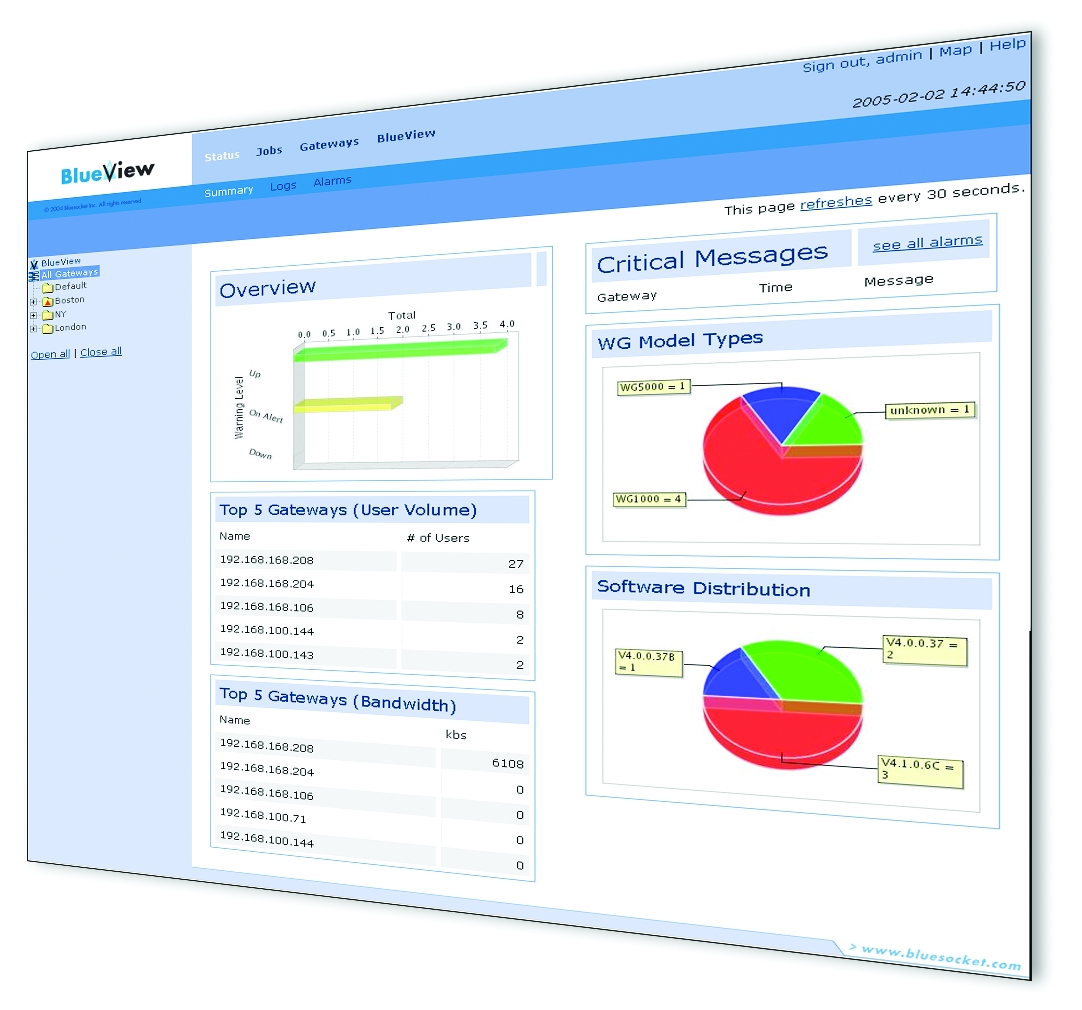Screen dimensions: 1082x1010
Task: Switch to the Alarms sub-tab
Action: point(332,181)
